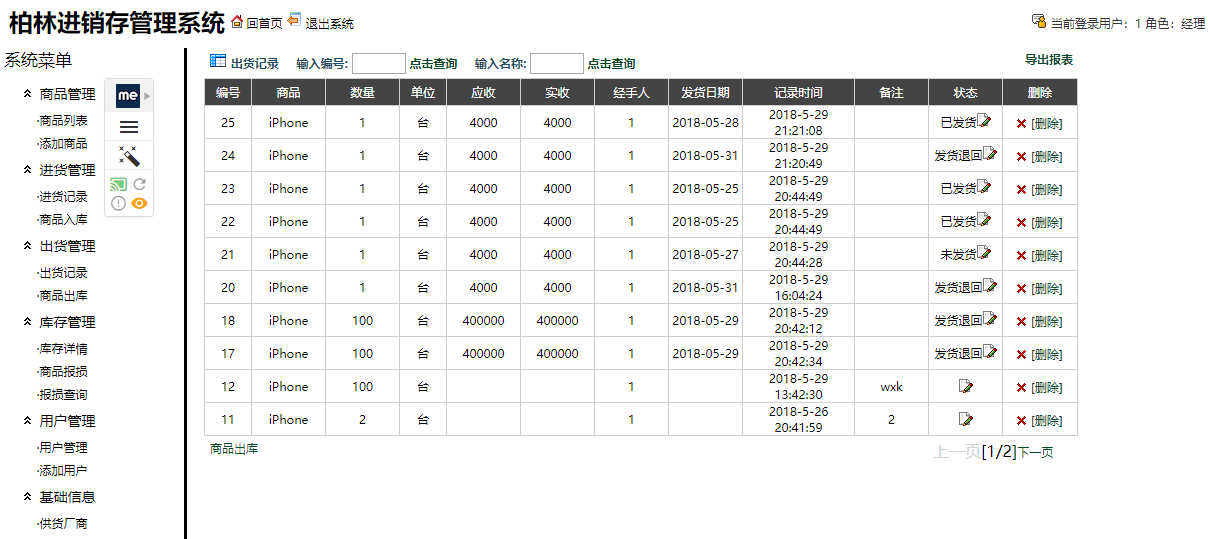Image resolution: width=1208 pixels, height=539 pixels.
Task: Open 商品报损 in sidebar menu
Action: coord(63,371)
